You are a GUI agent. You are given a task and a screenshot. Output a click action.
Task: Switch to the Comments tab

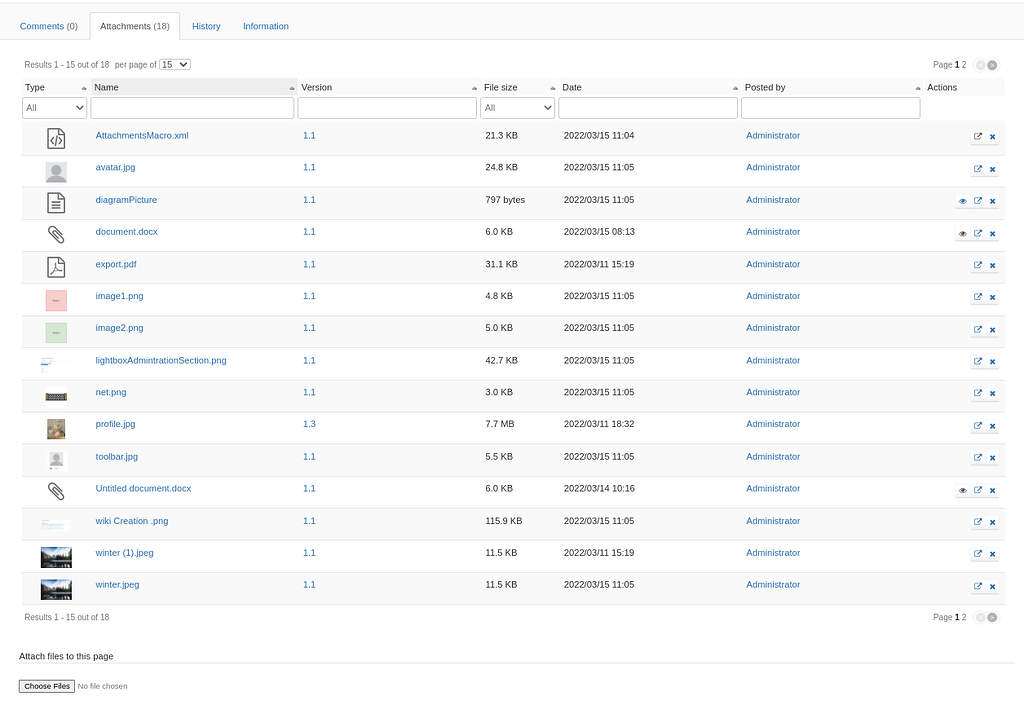[48, 26]
